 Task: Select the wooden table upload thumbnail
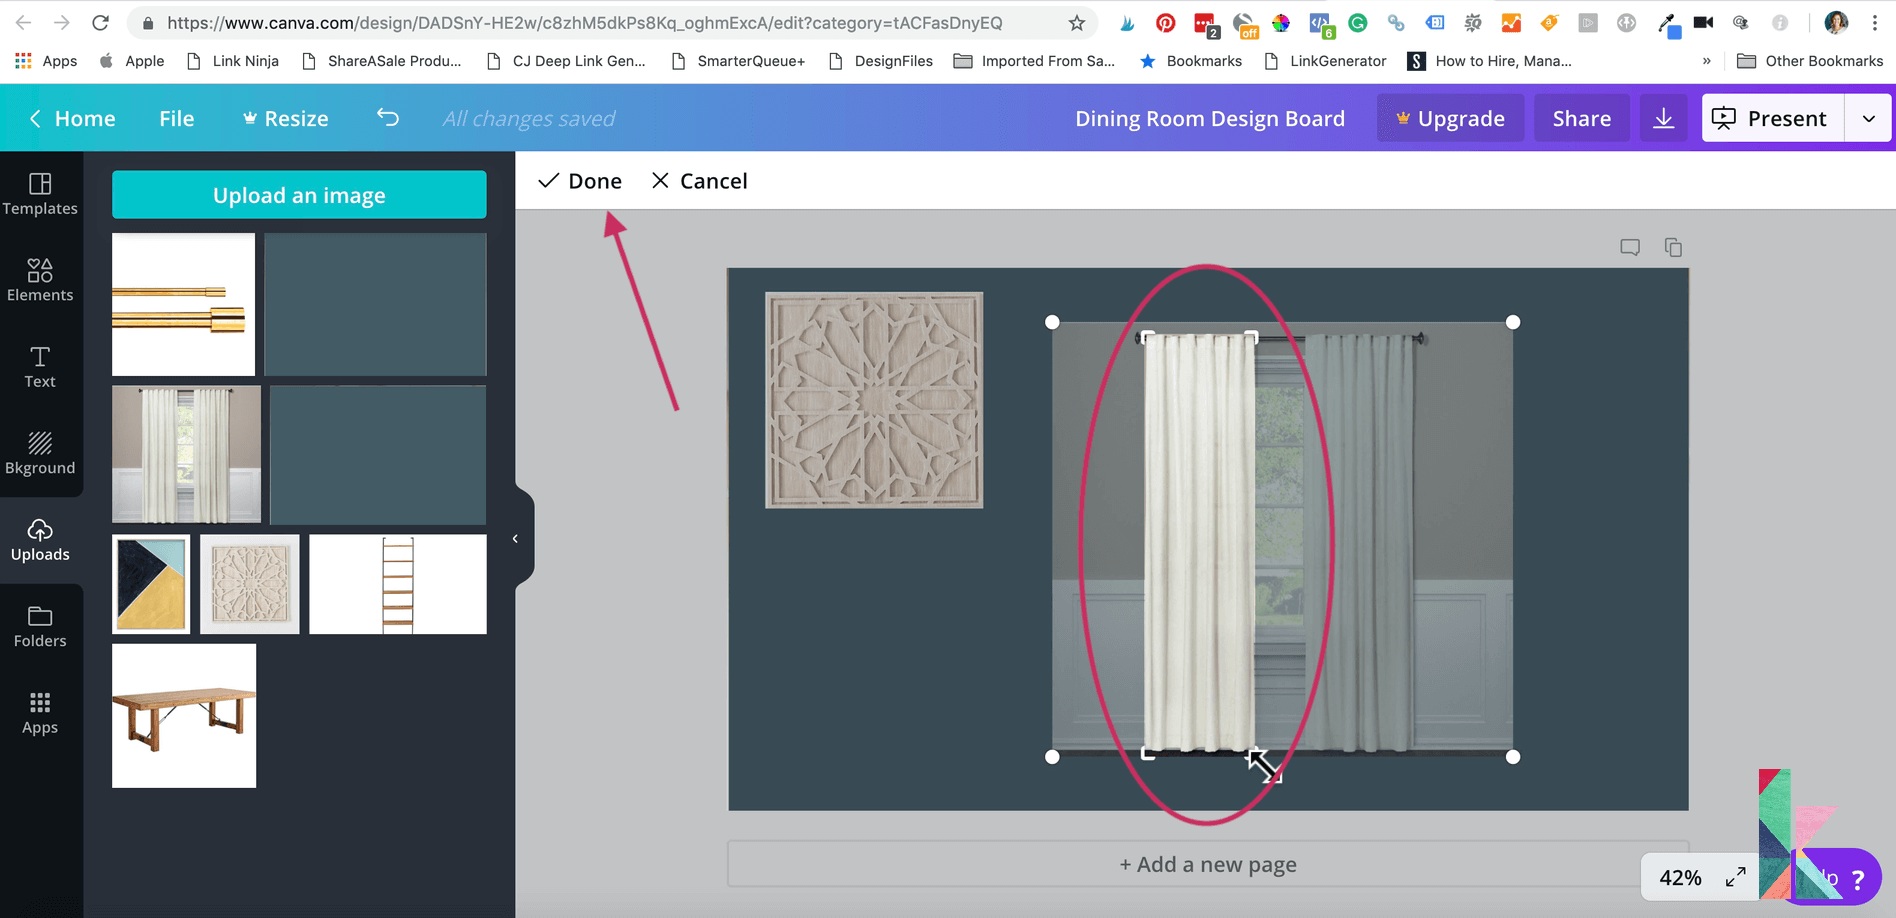183,714
